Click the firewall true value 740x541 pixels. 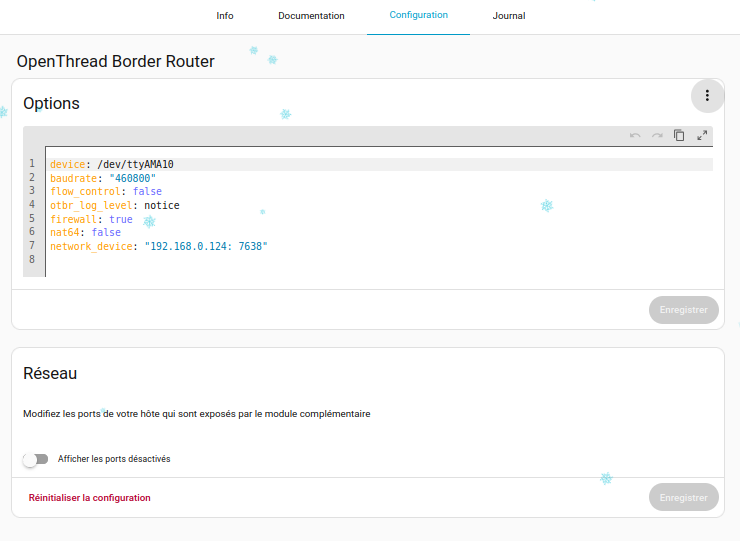click(x=121, y=219)
